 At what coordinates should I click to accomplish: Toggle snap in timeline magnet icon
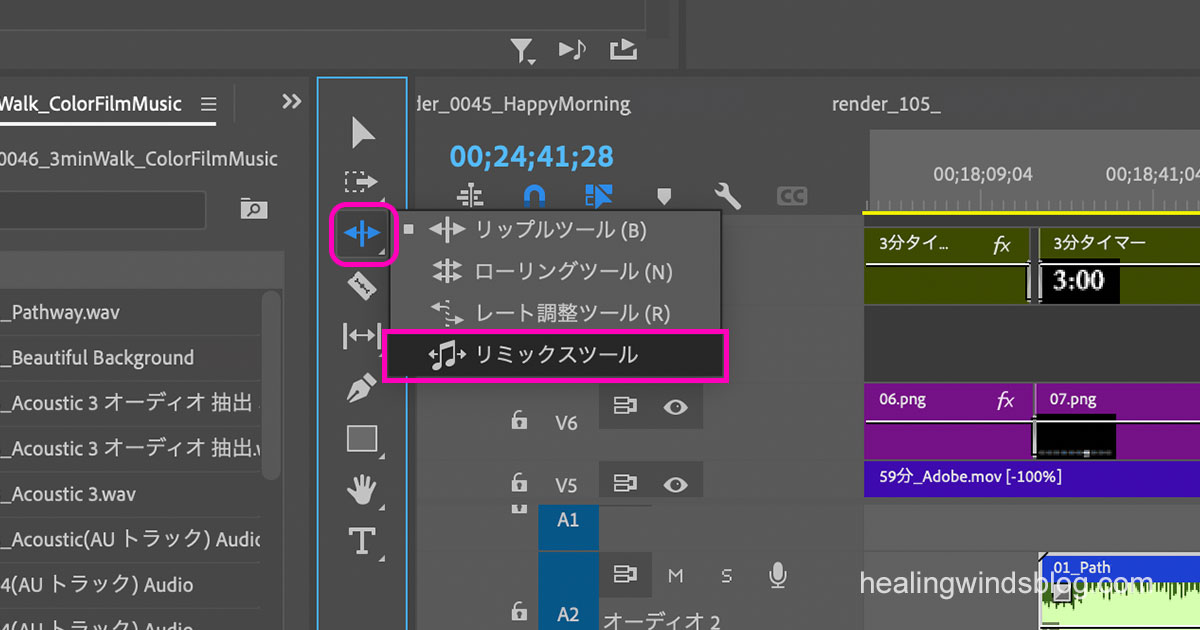click(x=535, y=196)
